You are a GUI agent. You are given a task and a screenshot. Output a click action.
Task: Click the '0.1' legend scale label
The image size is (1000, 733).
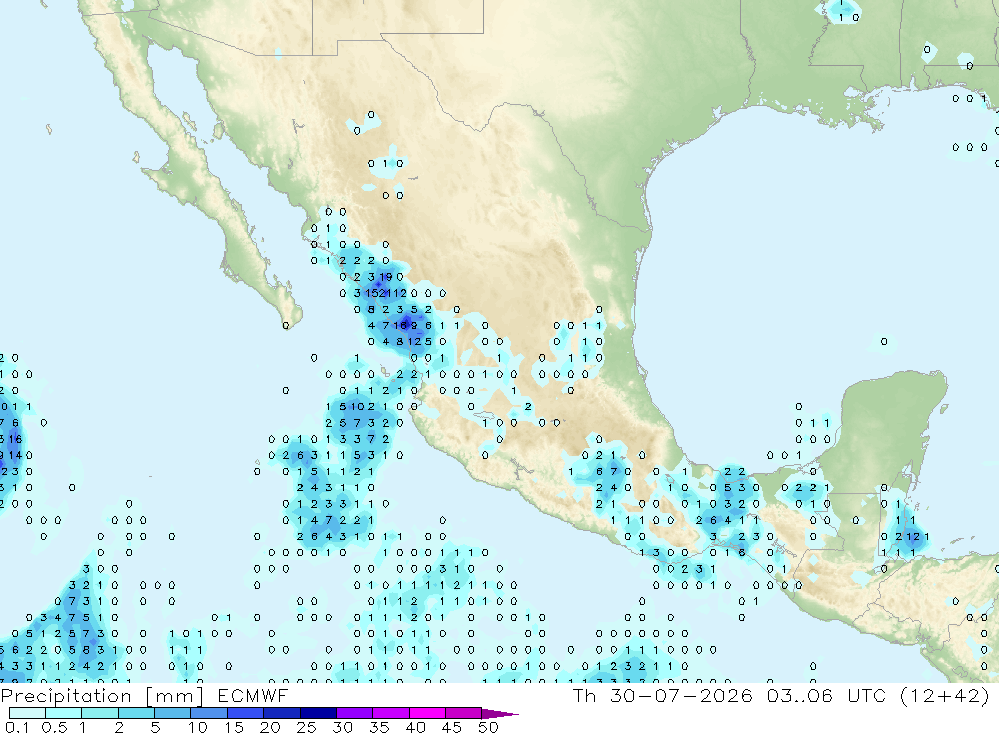tap(17, 727)
